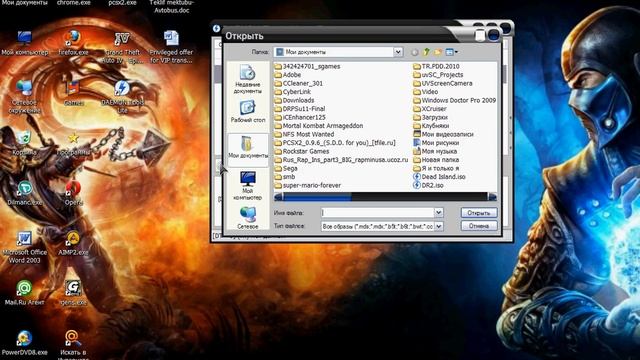Select the super-mario-forever folder
Screen dimensions: 640x360
[308, 185]
